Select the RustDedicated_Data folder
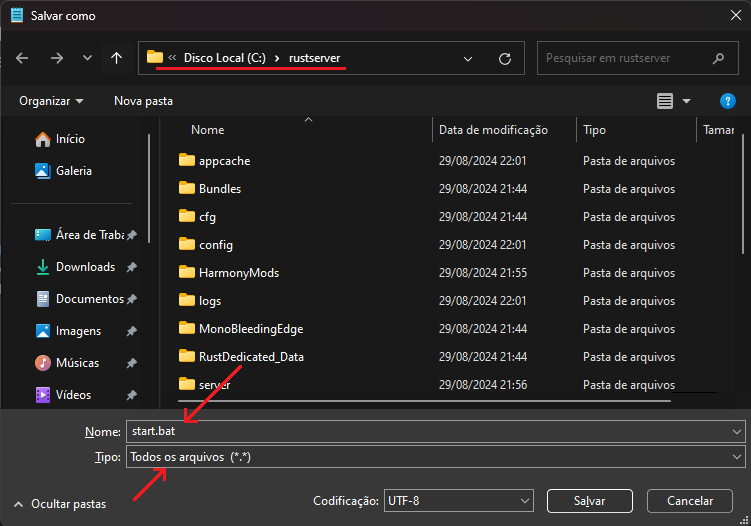Image resolution: width=751 pixels, height=526 pixels. pos(241,356)
